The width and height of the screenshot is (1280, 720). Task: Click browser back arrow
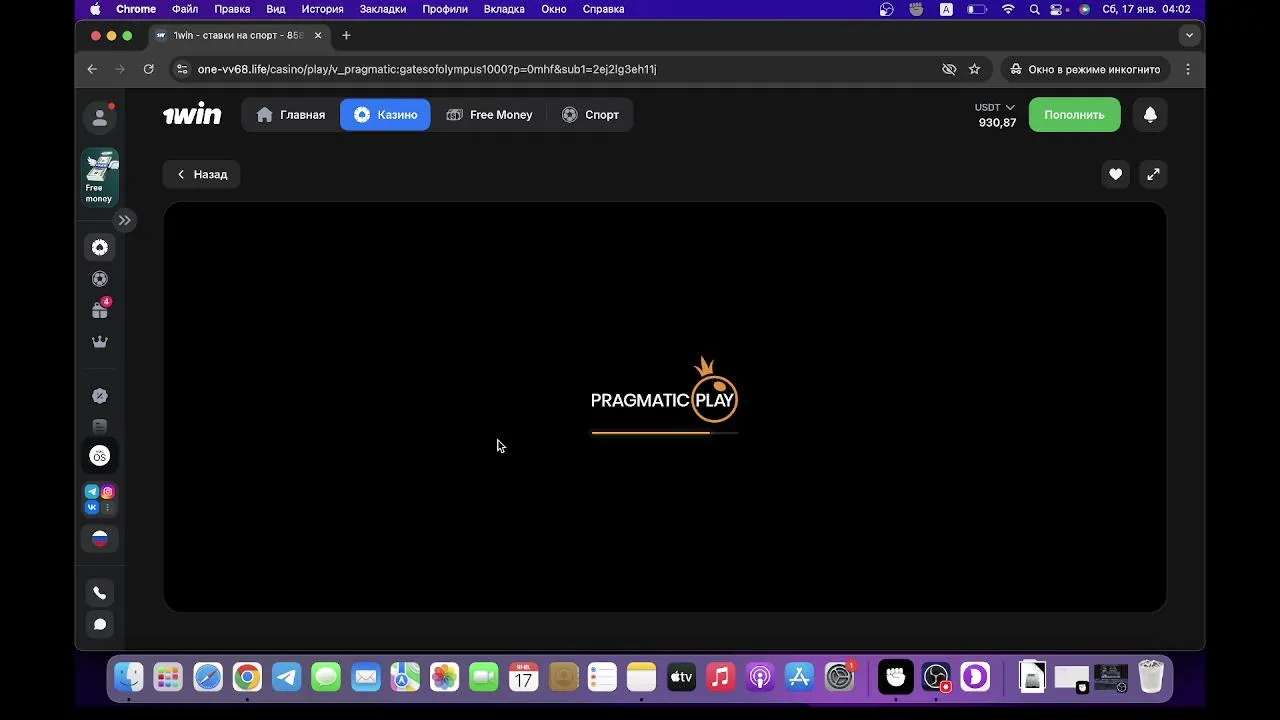(x=92, y=69)
